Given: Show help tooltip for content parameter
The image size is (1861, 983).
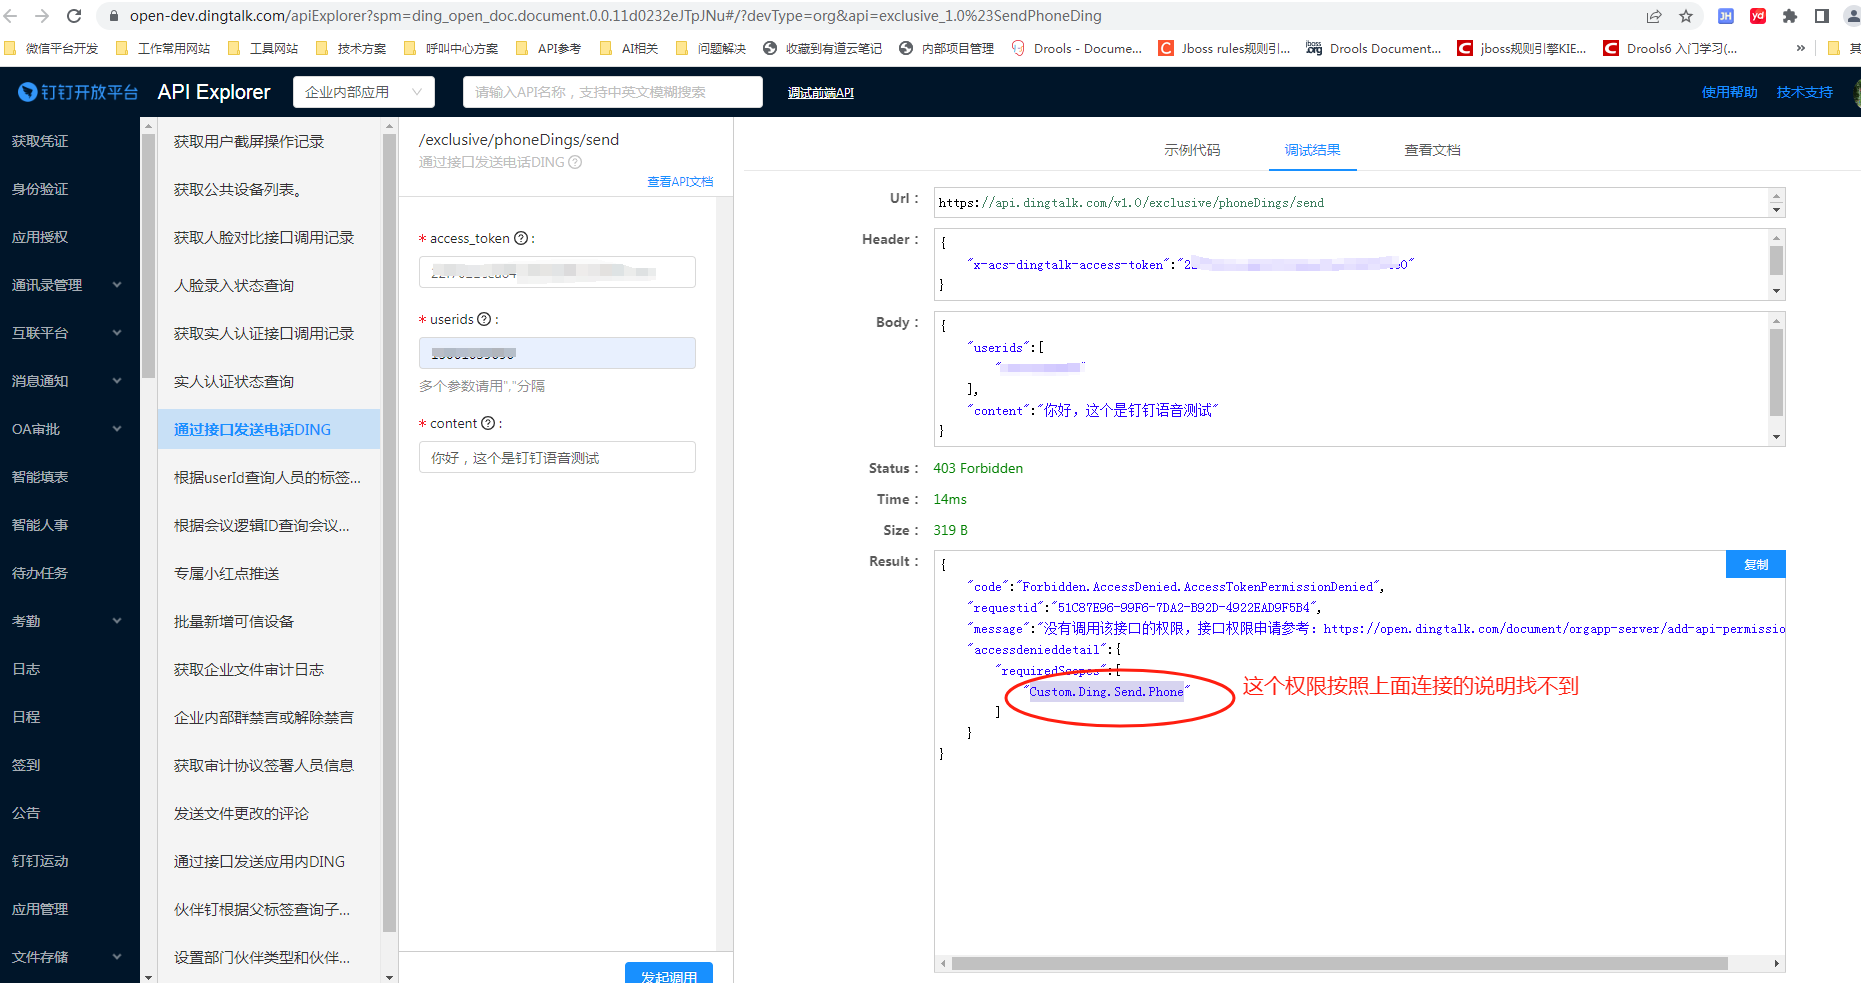Looking at the screenshot, I should (x=488, y=423).
